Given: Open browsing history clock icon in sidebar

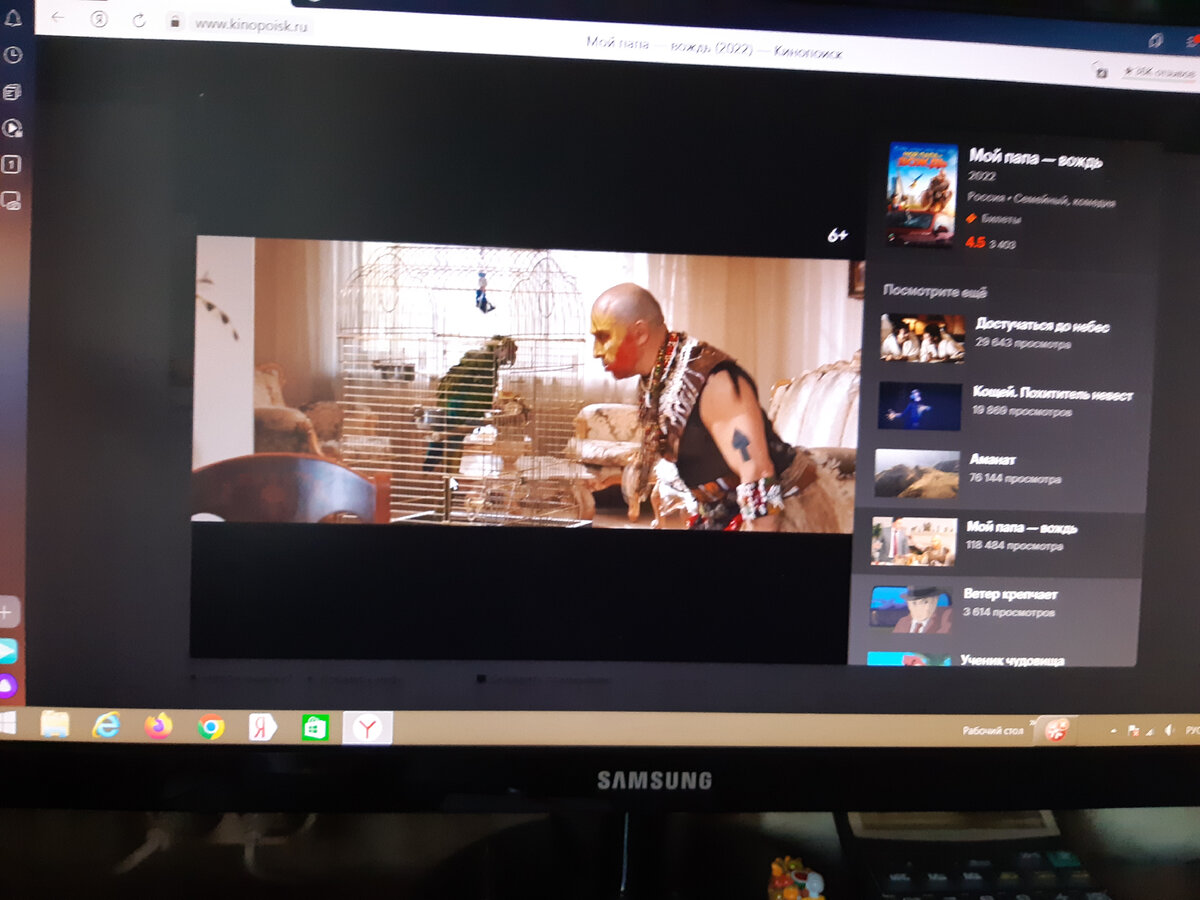Looking at the screenshot, I should [13, 55].
